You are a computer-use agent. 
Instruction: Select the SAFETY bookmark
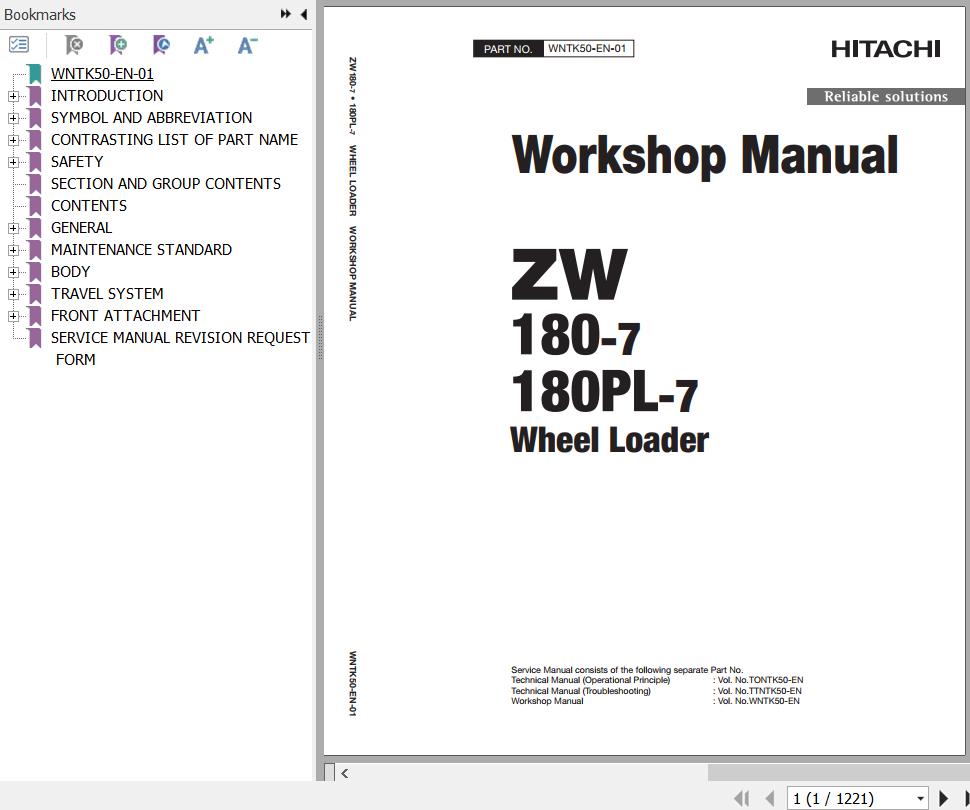(77, 162)
